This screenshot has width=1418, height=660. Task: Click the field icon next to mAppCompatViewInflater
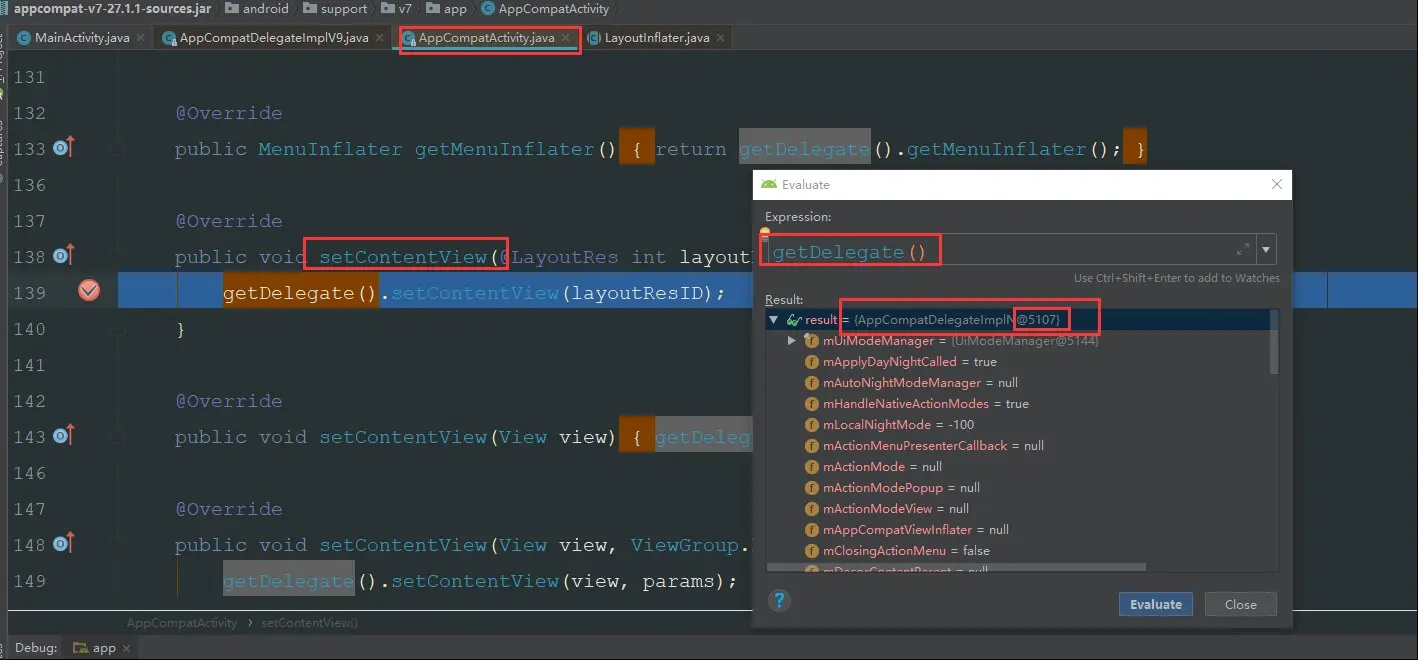(812, 530)
